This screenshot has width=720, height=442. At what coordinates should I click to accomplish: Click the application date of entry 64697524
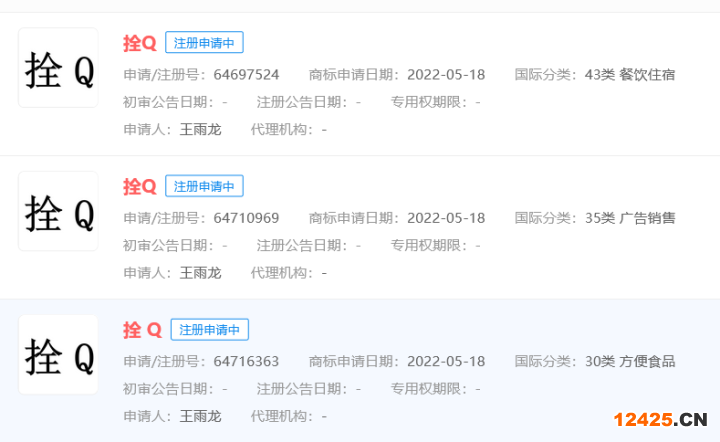click(446, 75)
